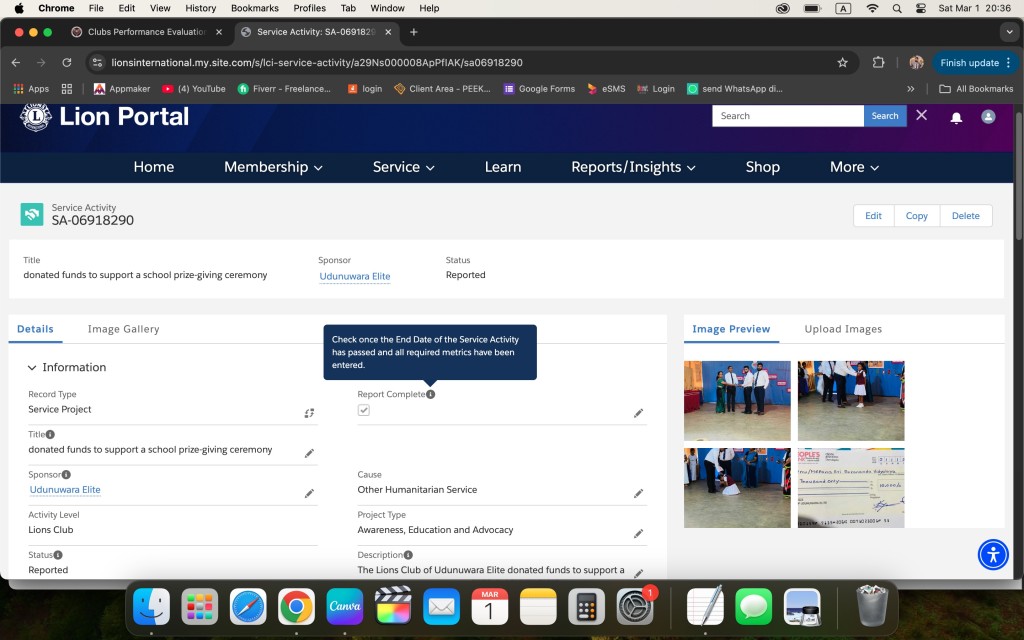Bookmark this page with the star icon
Image resolution: width=1024 pixels, height=640 pixels.
pyautogui.click(x=842, y=63)
